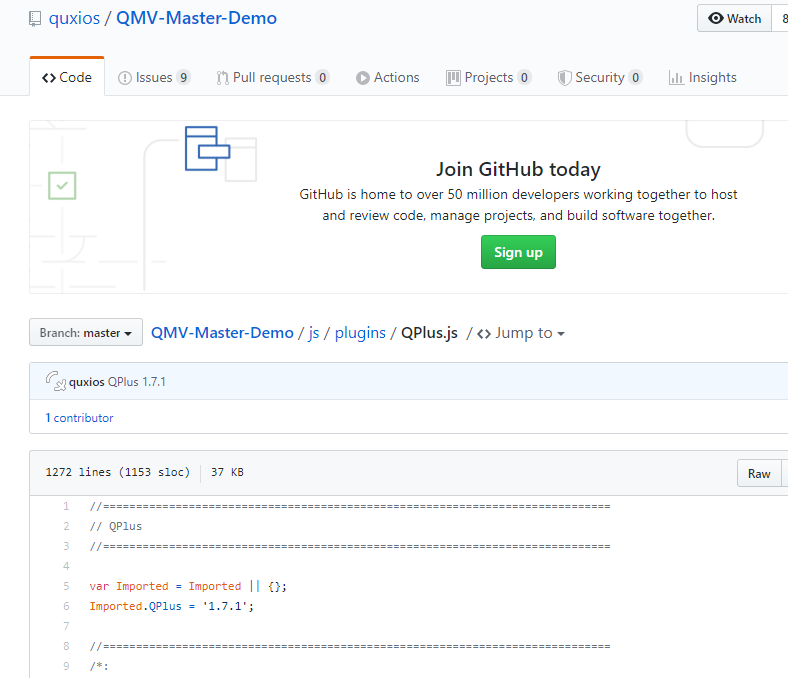Viewport: 788px width, 678px height.
Task: Click the '// QPlus' comment line
Action: (x=116, y=526)
